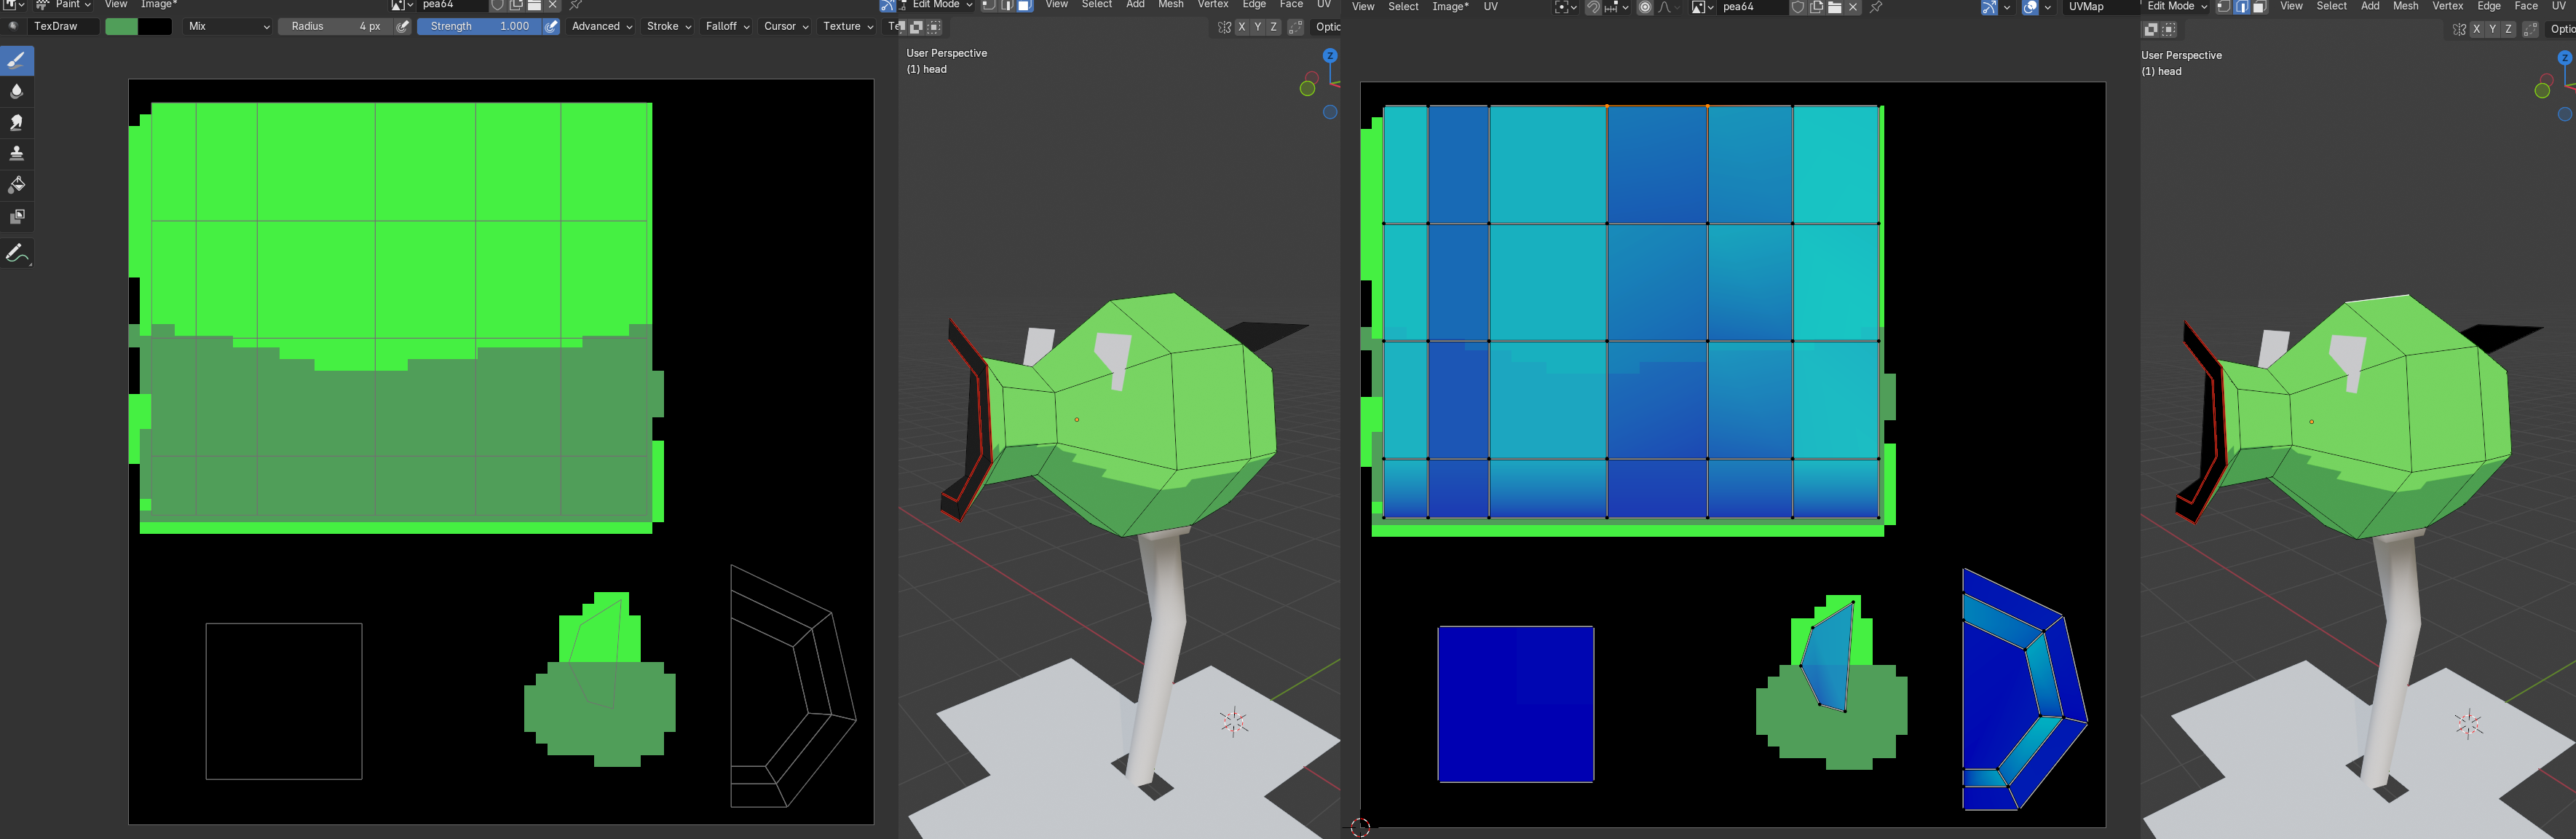Click the black secondary color swatch

click(155, 26)
